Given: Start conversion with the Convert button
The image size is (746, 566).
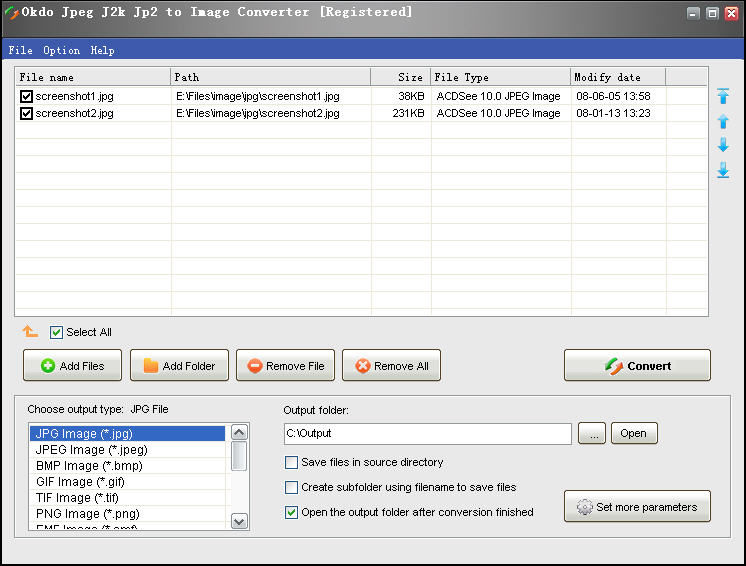Looking at the screenshot, I should coord(637,365).
